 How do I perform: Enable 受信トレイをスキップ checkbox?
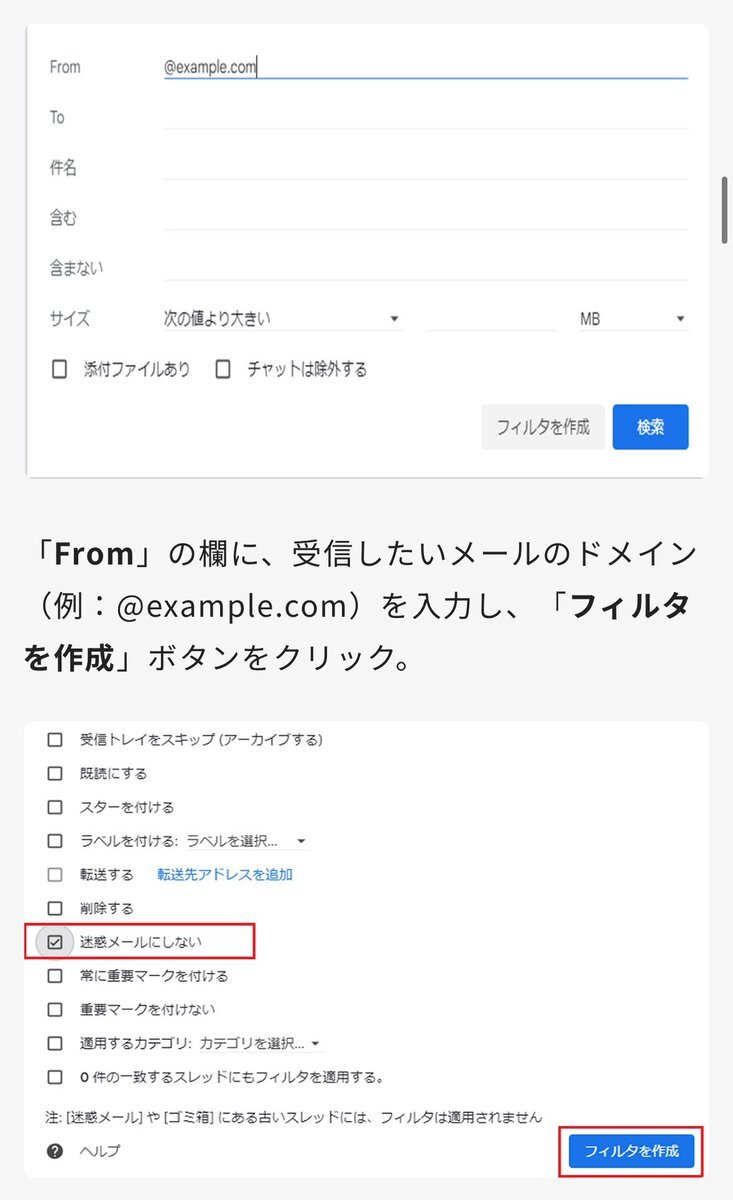(x=55, y=740)
